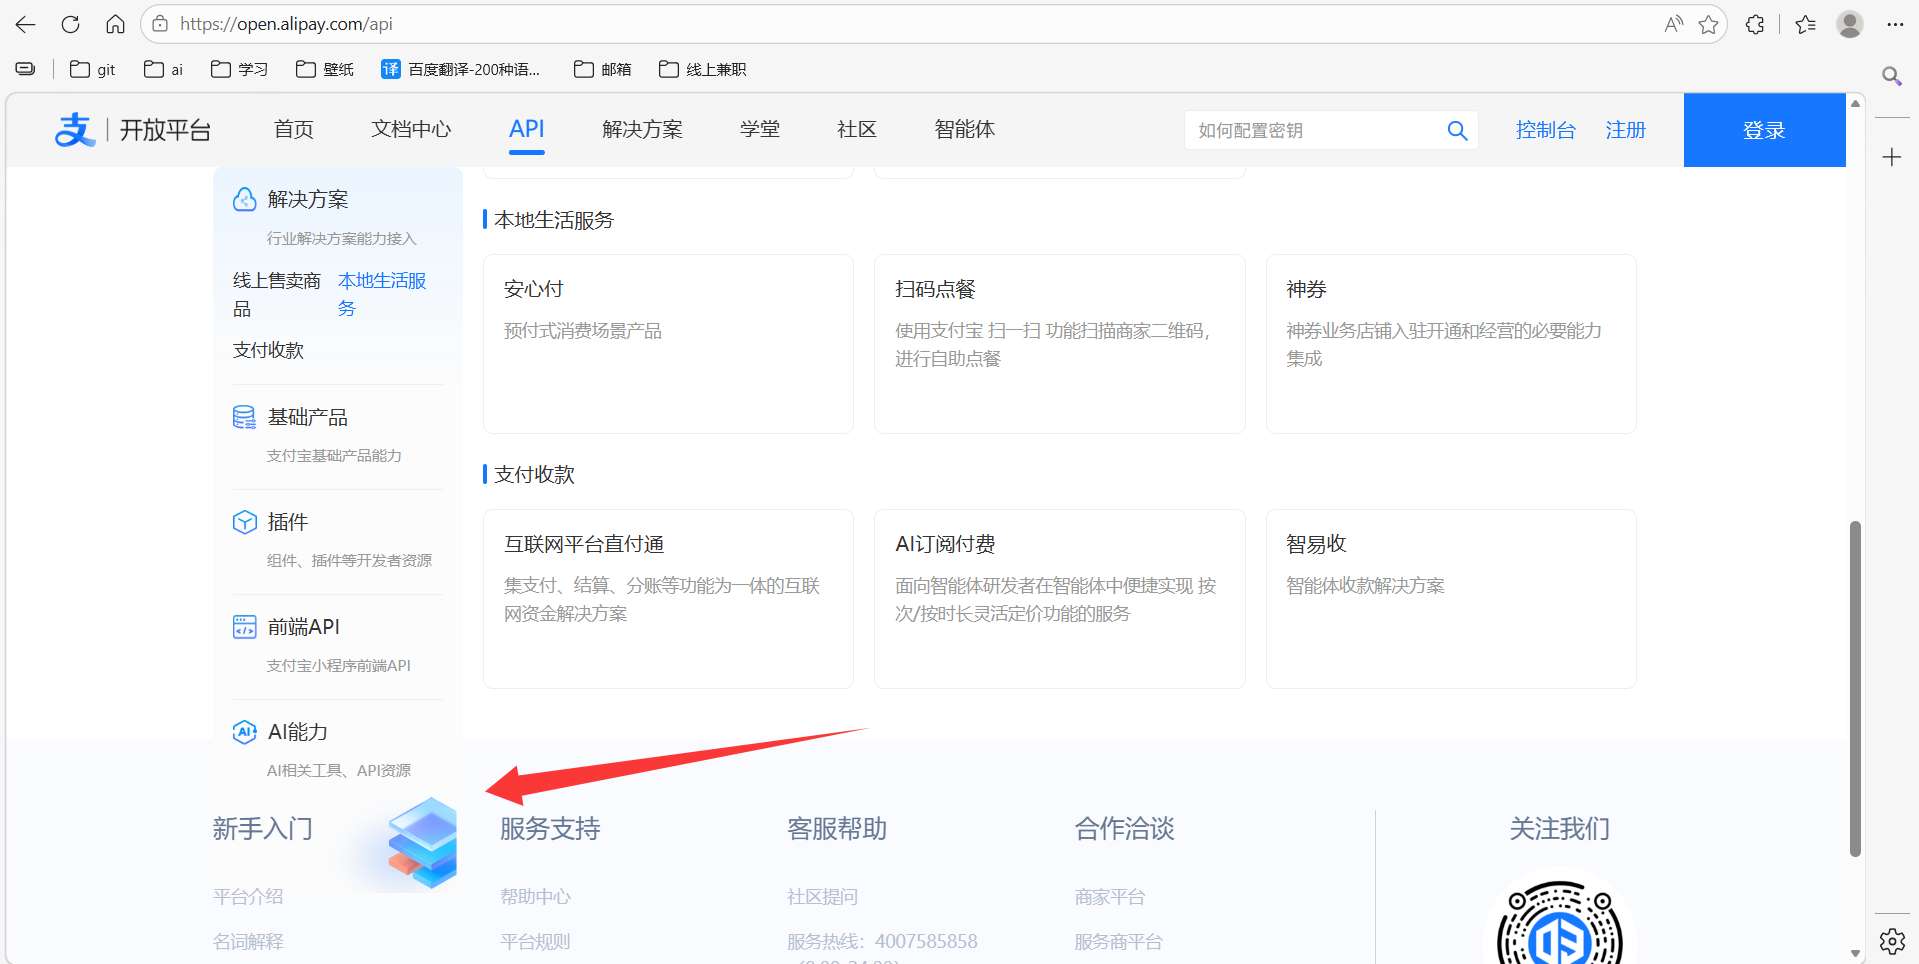Open the 线上兼职 bookmark folder

point(703,69)
